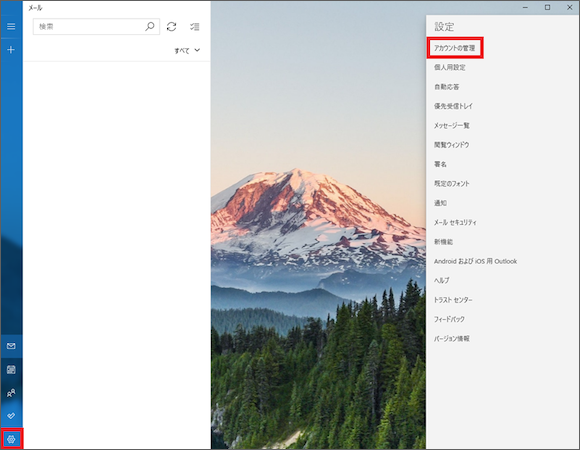Viewport: 580px width, 450px height.
Task: Click the plus new mail icon
Action: coord(11,50)
